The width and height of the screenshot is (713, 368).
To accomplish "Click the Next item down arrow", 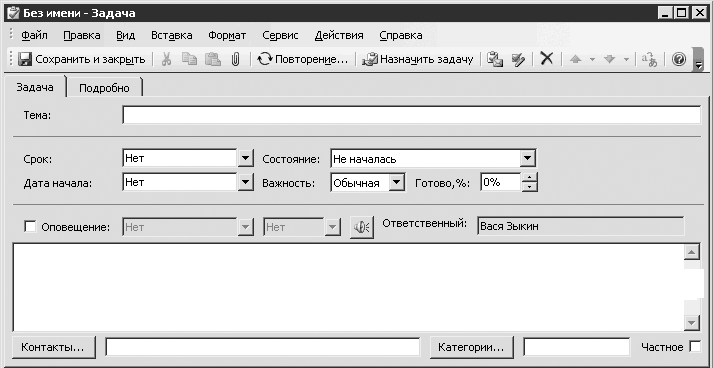I will (x=610, y=59).
